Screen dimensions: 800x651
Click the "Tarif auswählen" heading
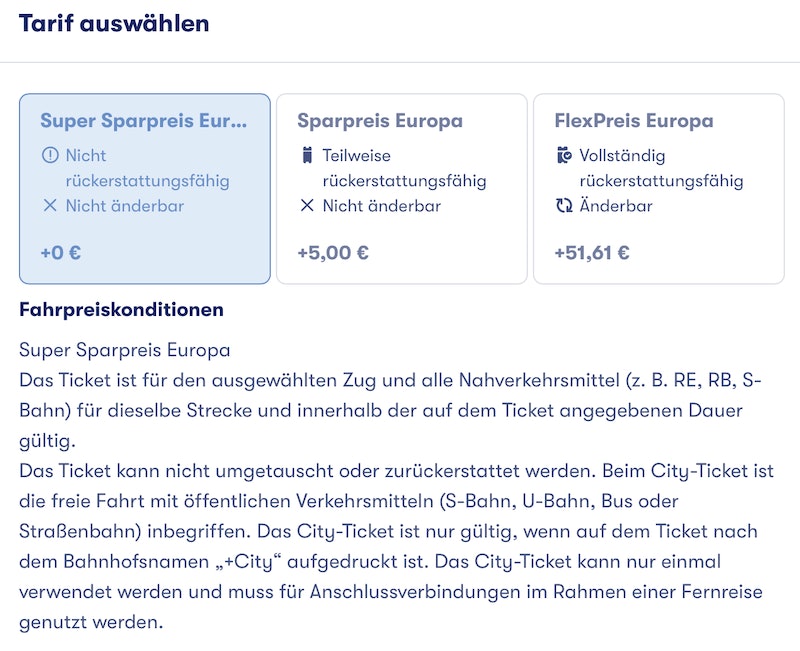pos(114,23)
